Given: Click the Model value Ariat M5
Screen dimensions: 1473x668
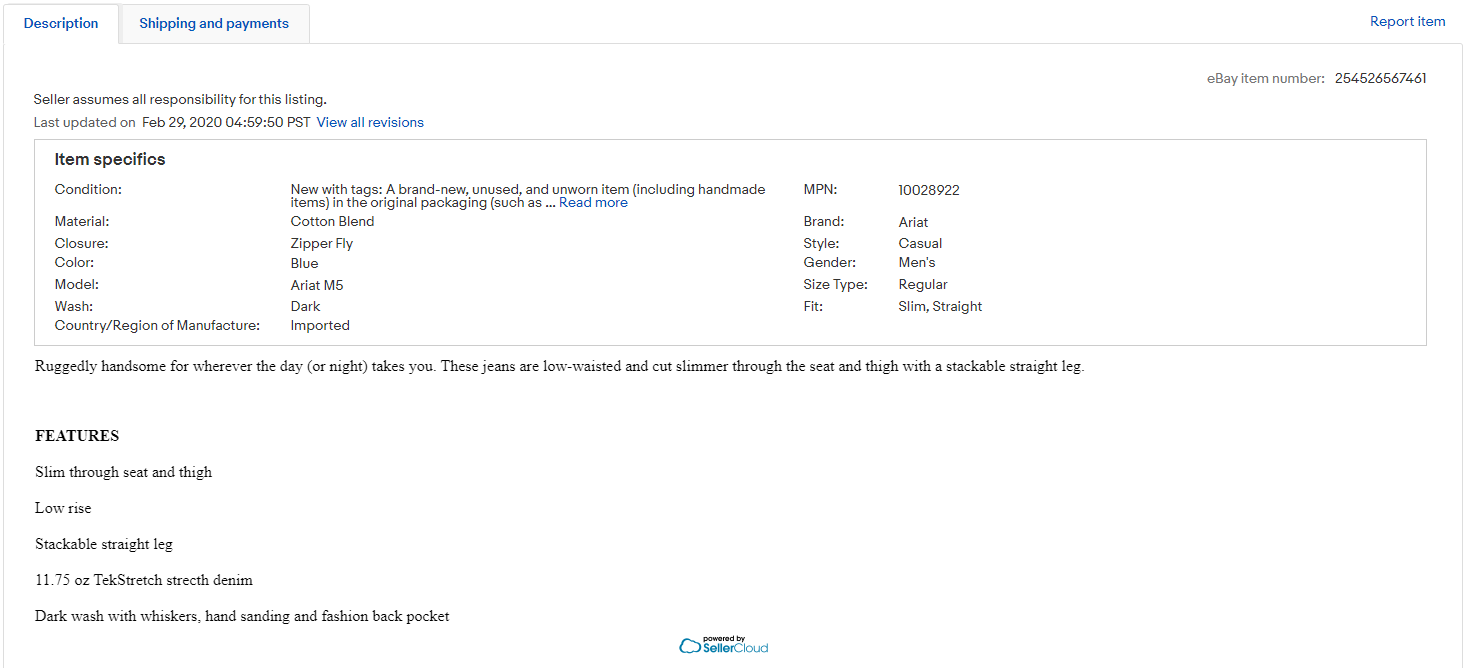Looking at the screenshot, I should tap(317, 285).
